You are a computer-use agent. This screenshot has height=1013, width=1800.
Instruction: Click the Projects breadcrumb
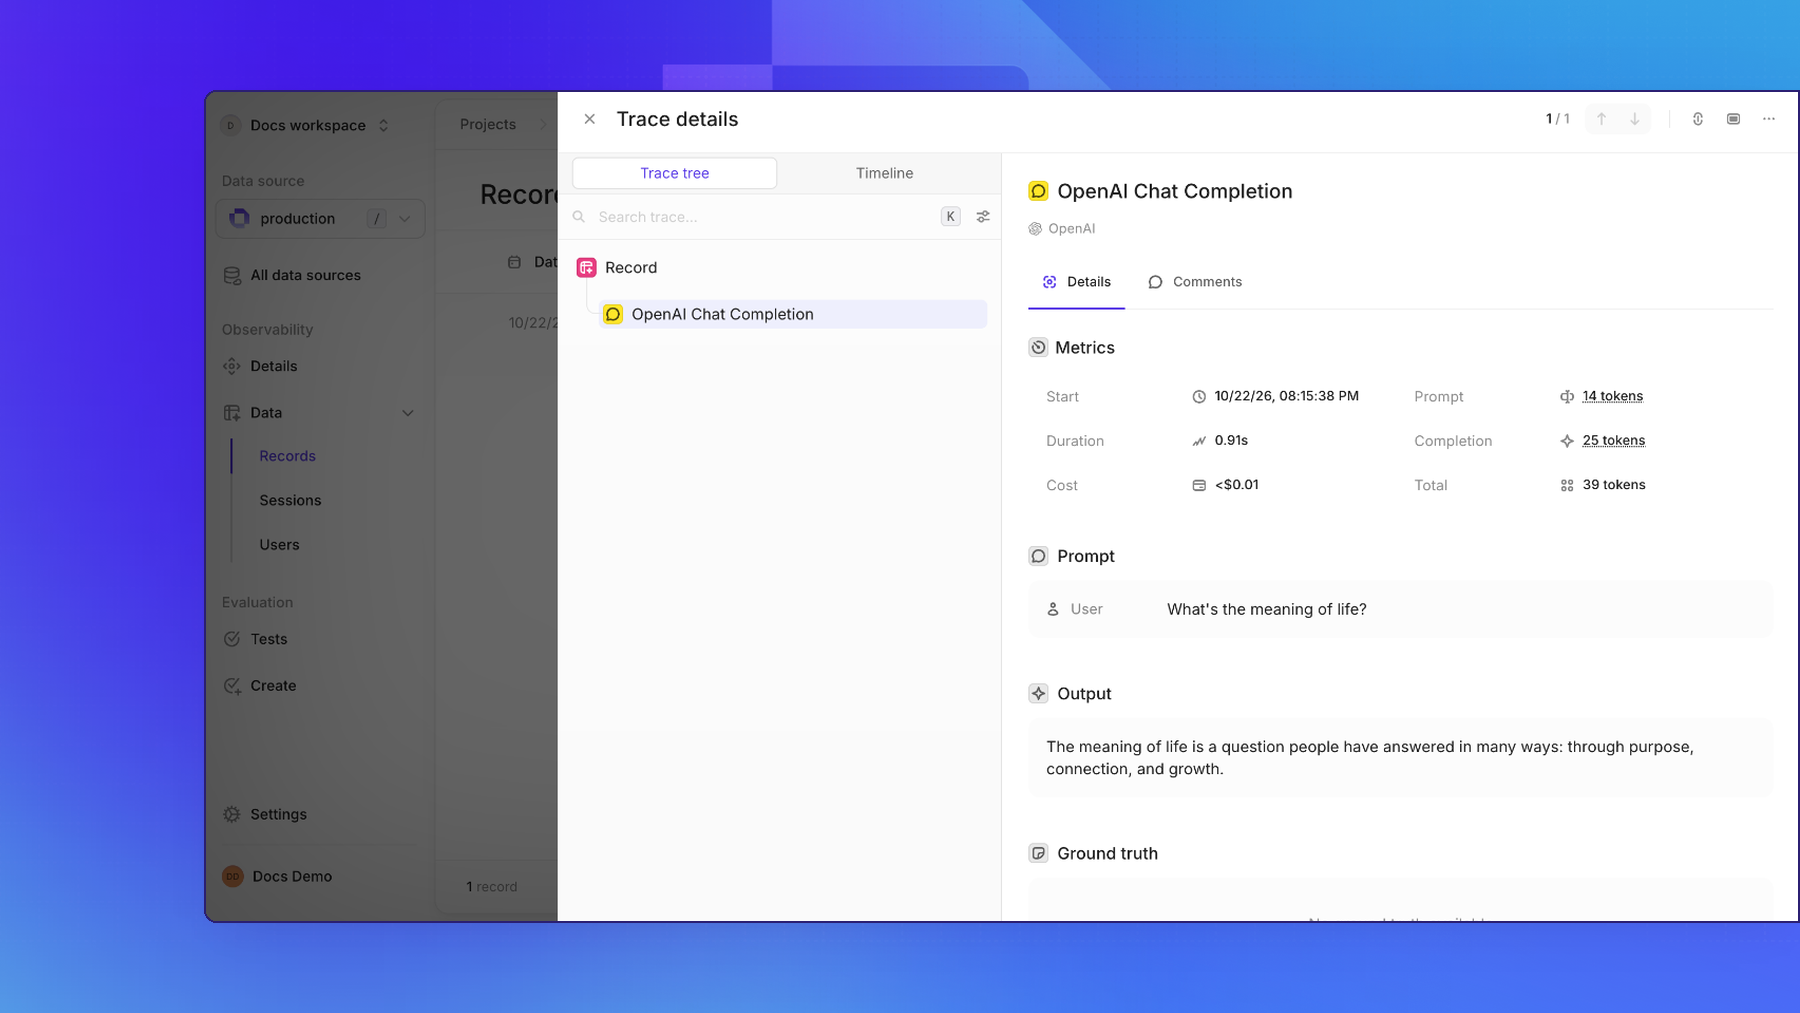[487, 124]
